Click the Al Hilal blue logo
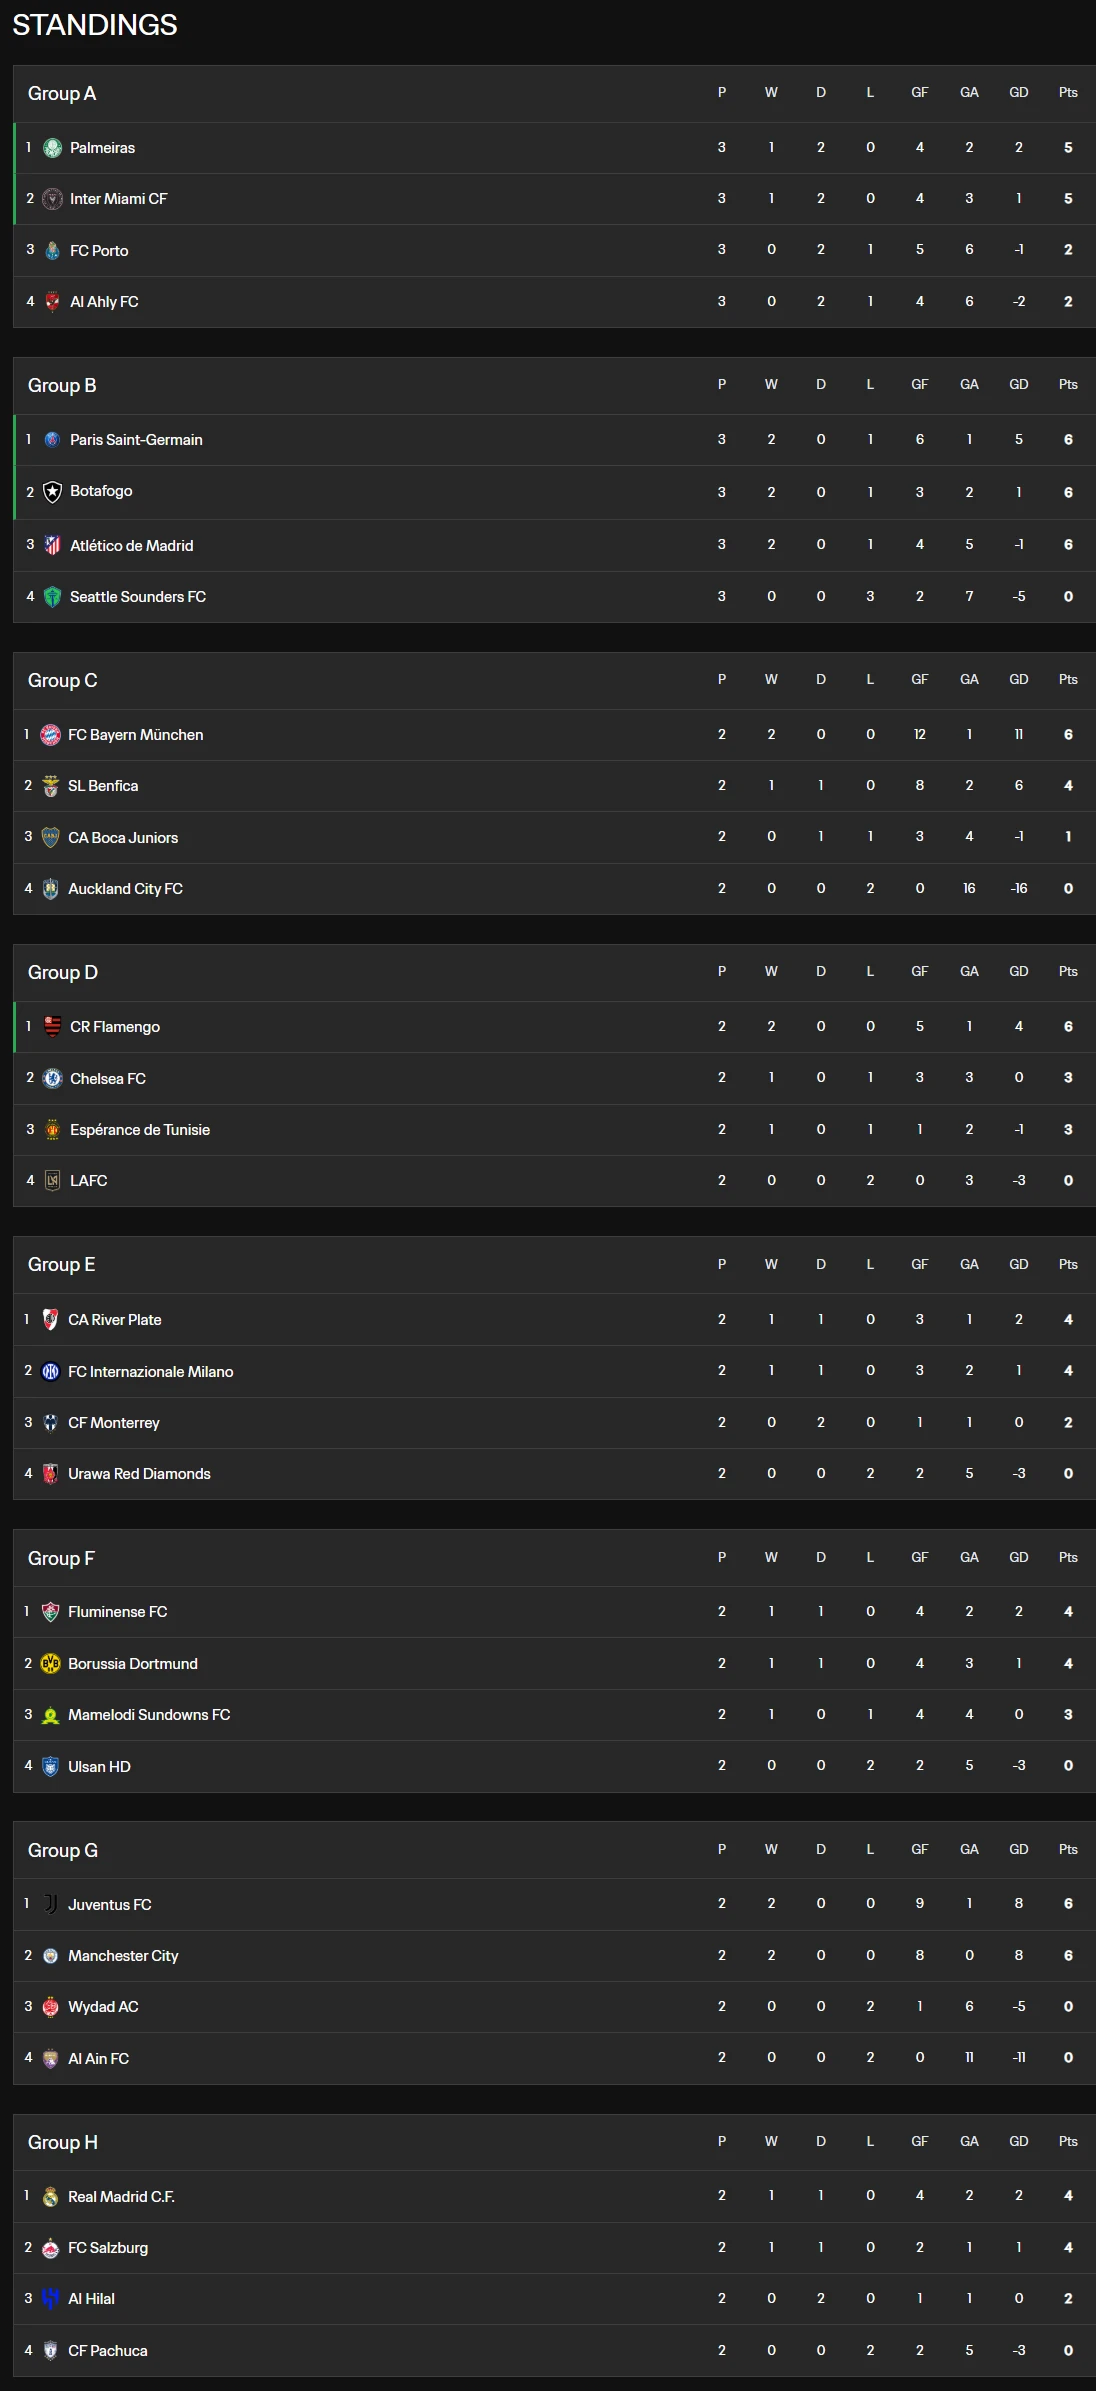Image resolution: width=1096 pixels, height=2391 pixels. point(50,2299)
